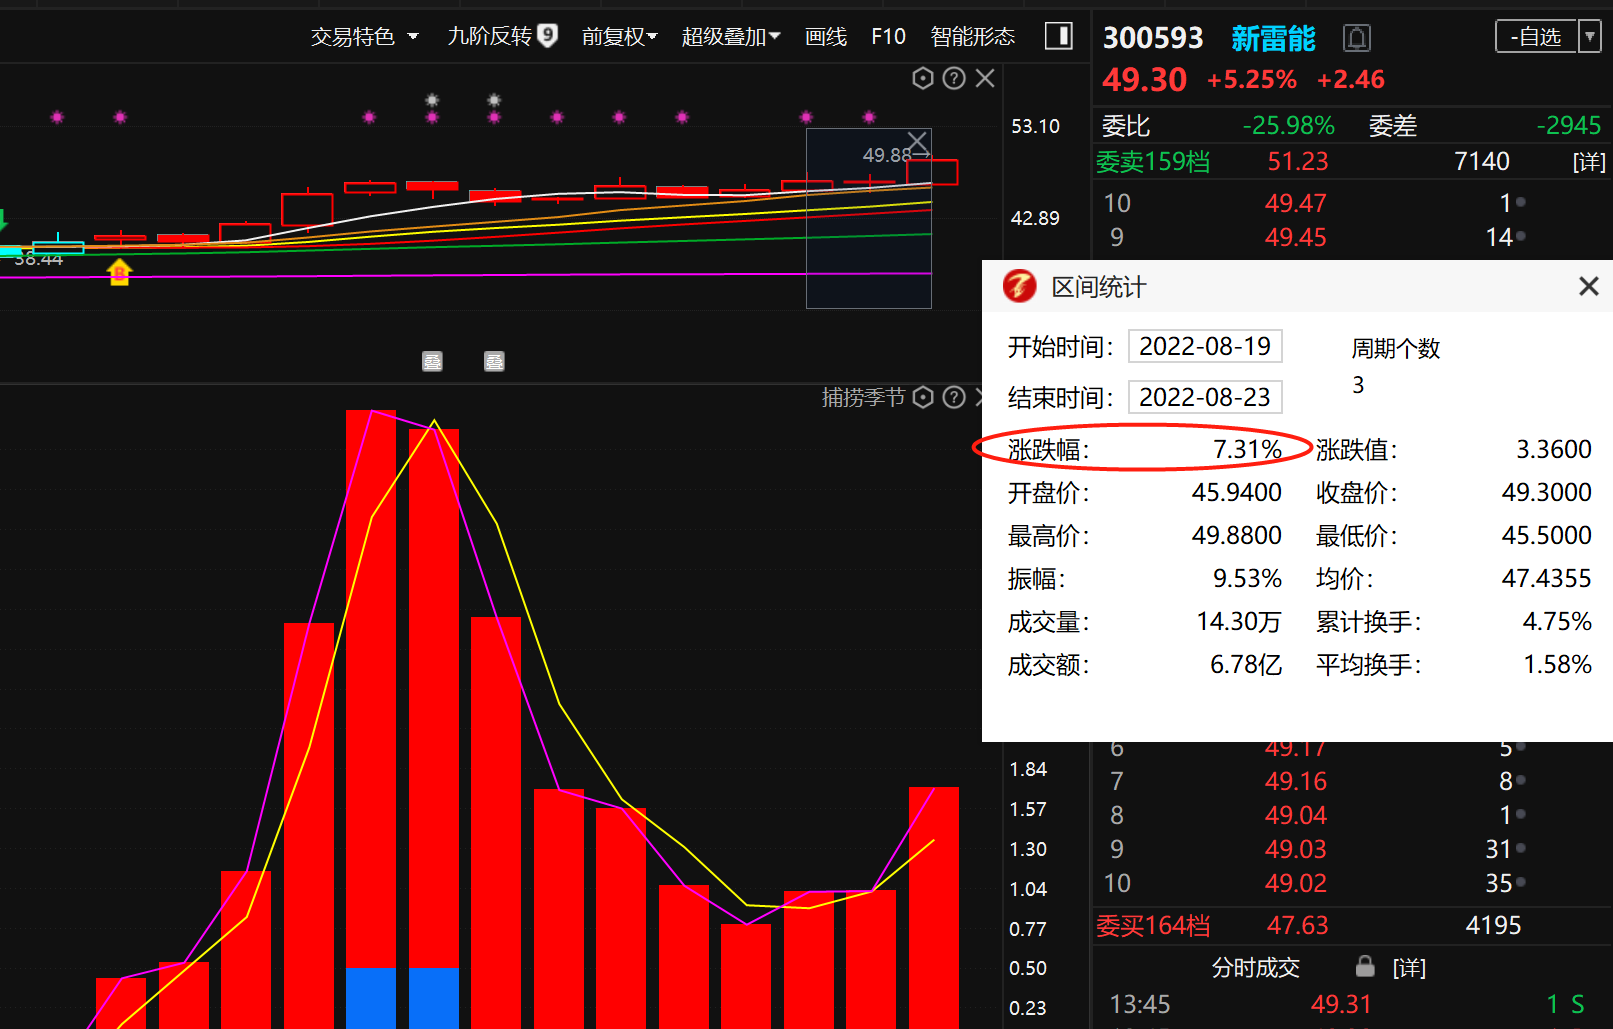Click the tallest red volume bar
1613x1029 pixels.
371,688
